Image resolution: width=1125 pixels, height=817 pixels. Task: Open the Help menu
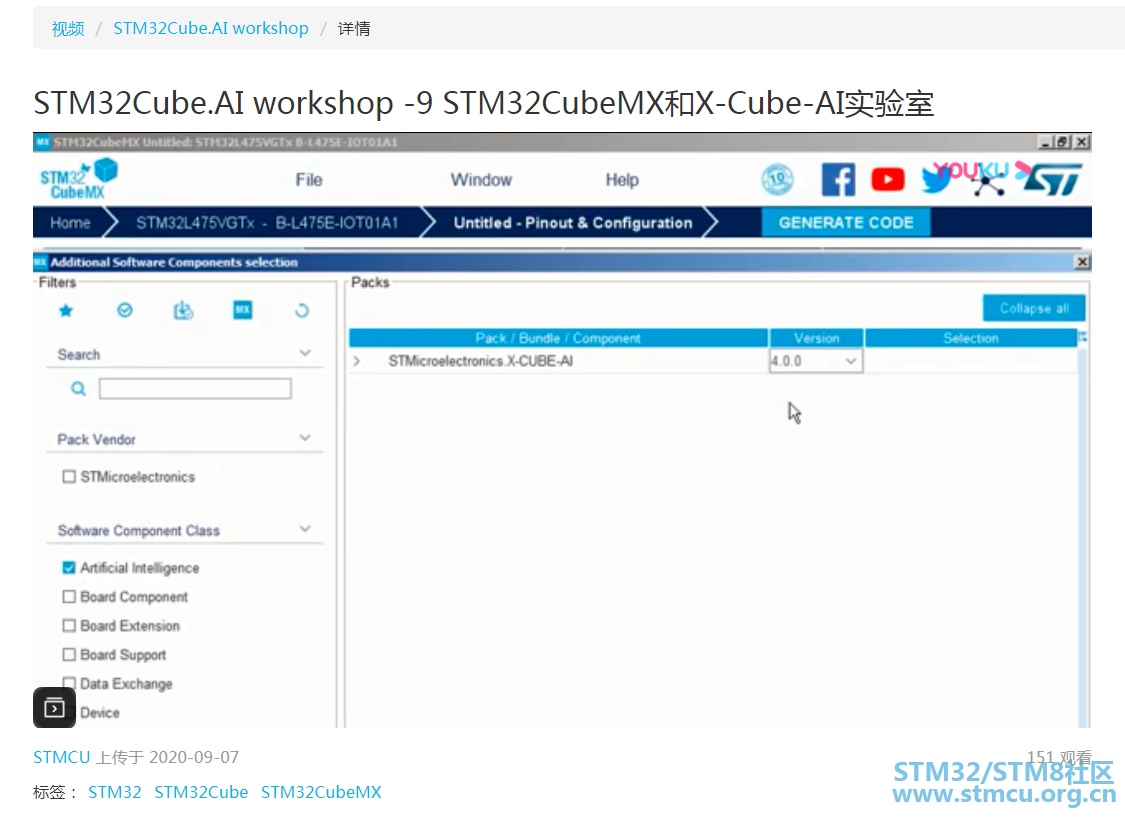pos(622,180)
